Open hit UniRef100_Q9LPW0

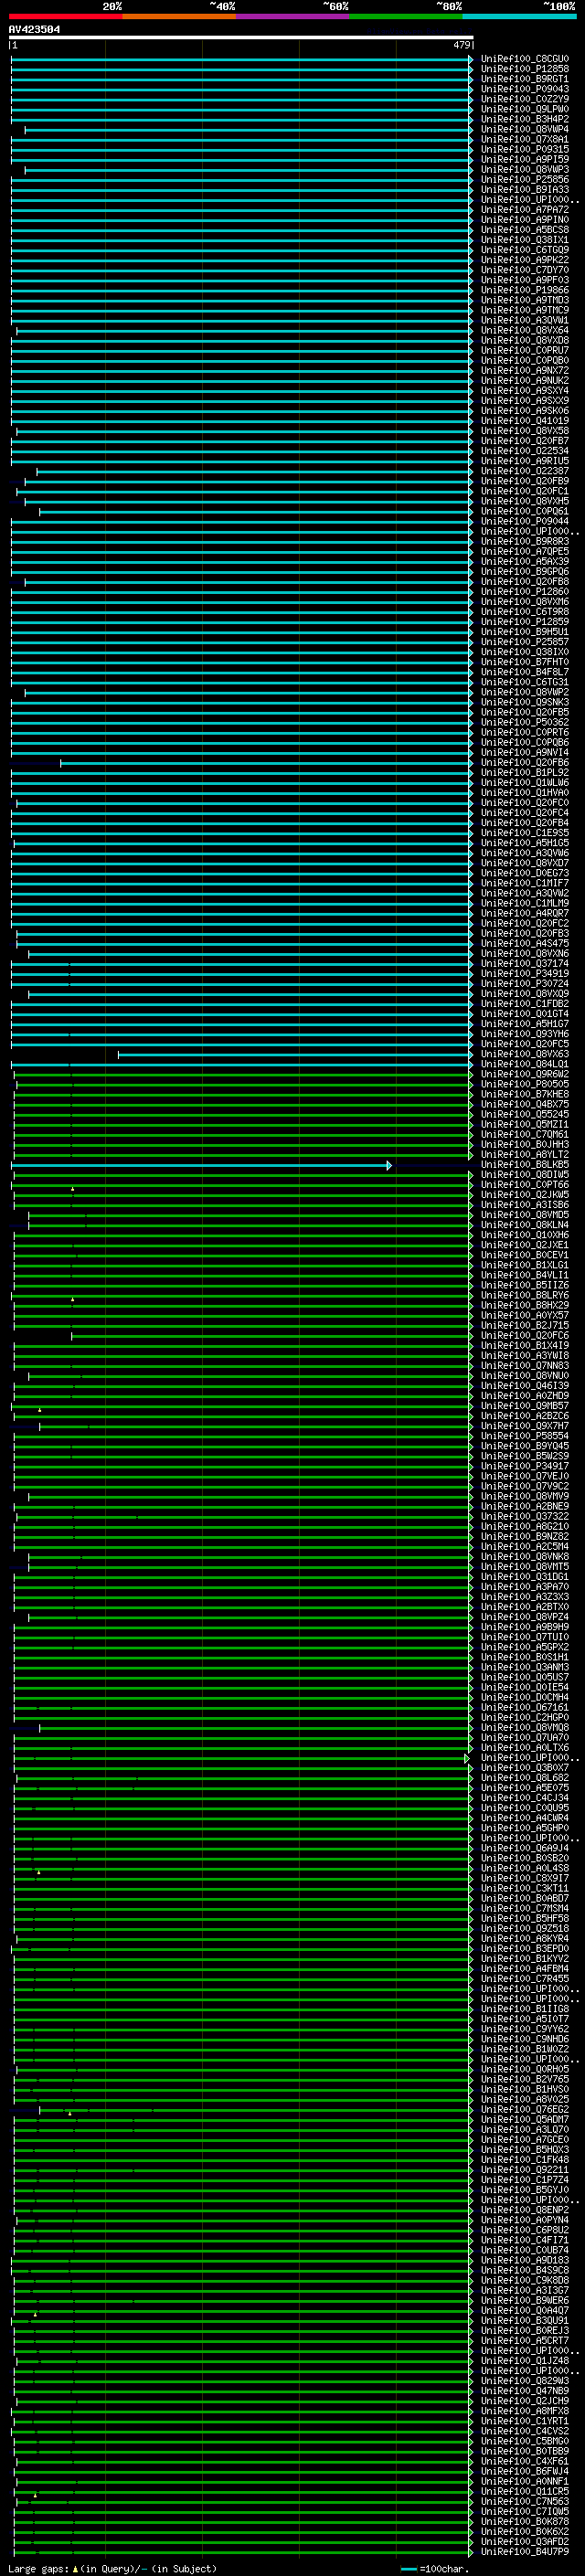click(x=524, y=109)
